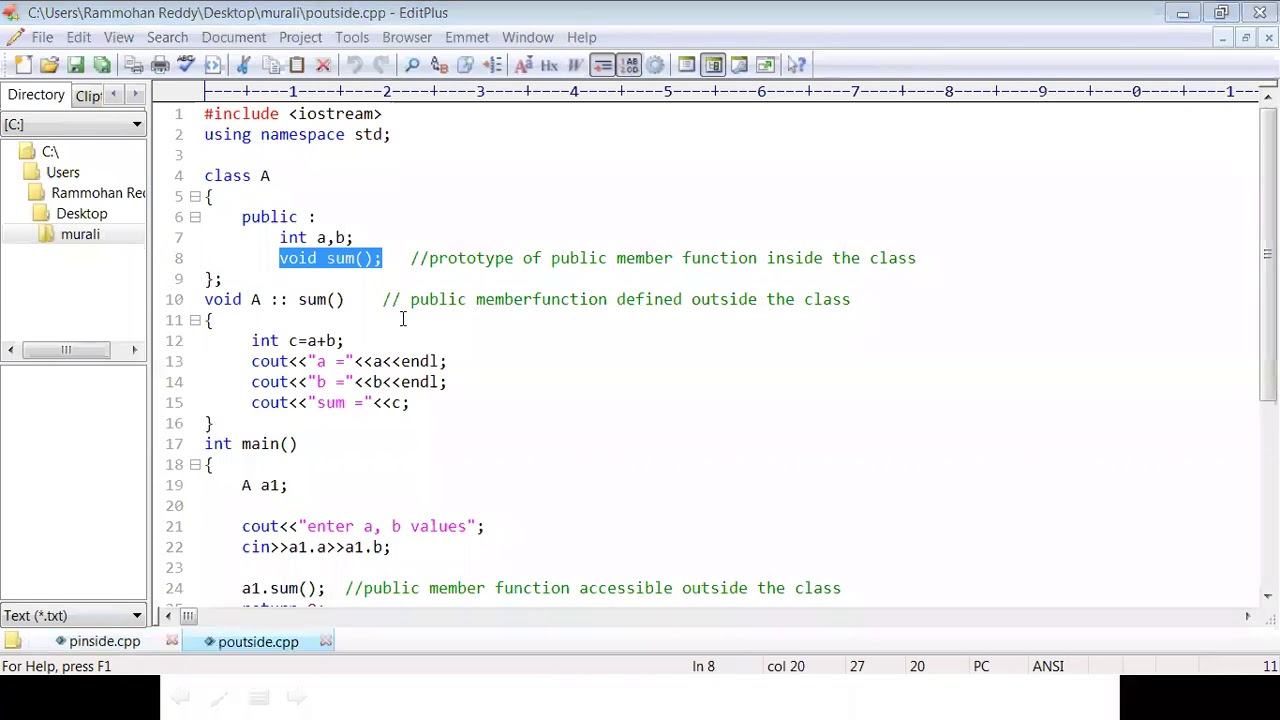The image size is (1280, 720).
Task: Collapse the sum() body fold at line 11
Action: pos(195,320)
